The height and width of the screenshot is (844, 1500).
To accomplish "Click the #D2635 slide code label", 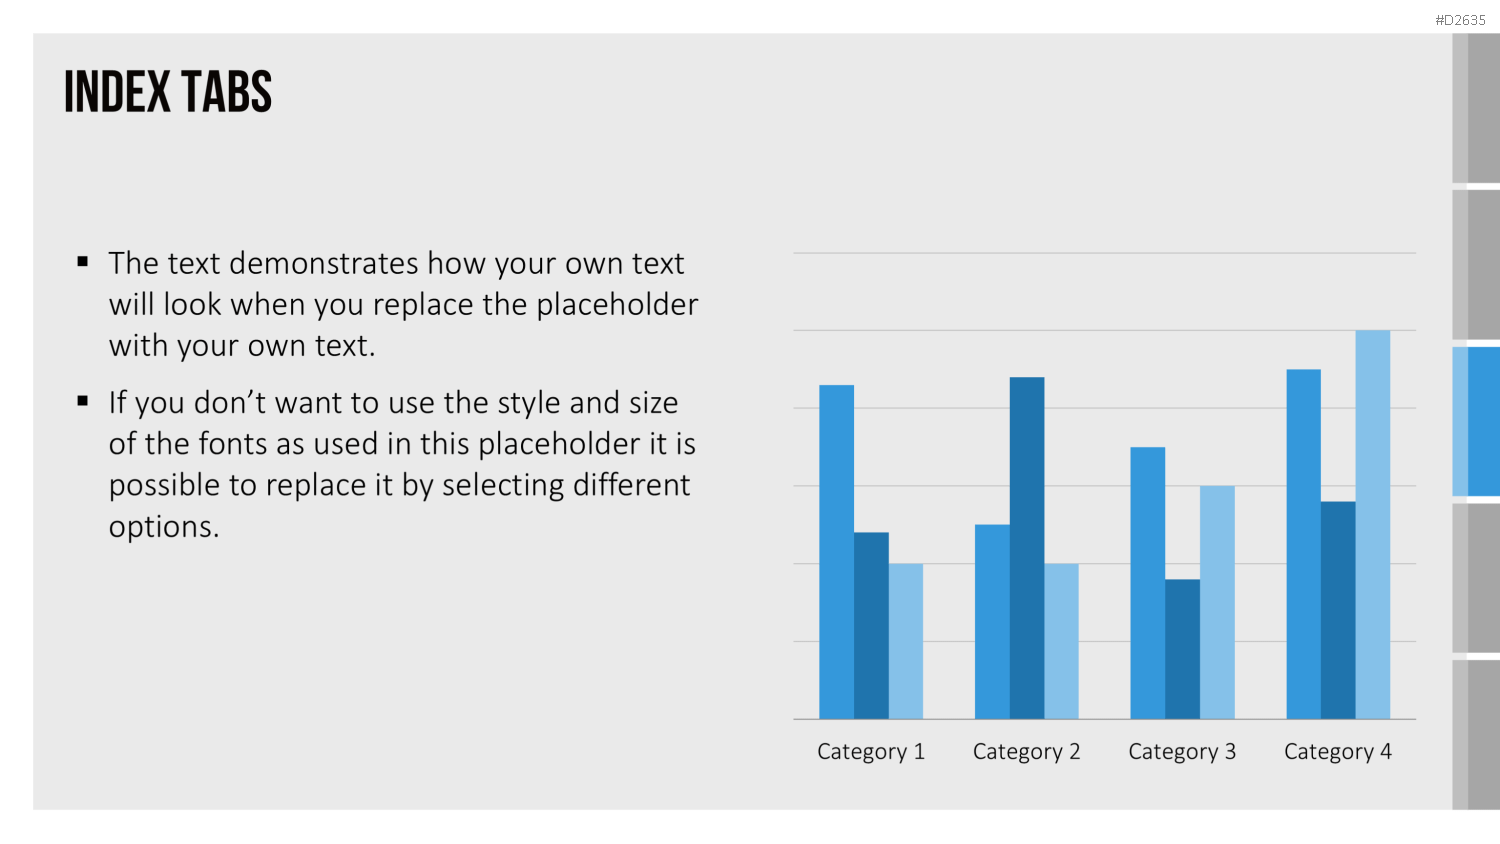I will 1460,20.
